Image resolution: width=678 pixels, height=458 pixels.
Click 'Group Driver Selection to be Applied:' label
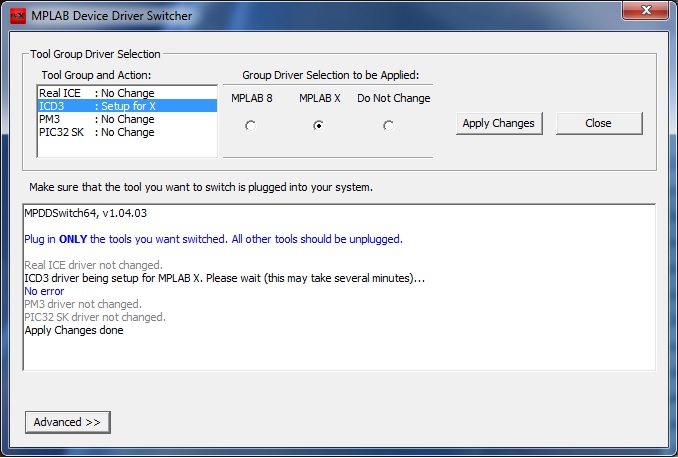tap(330, 75)
